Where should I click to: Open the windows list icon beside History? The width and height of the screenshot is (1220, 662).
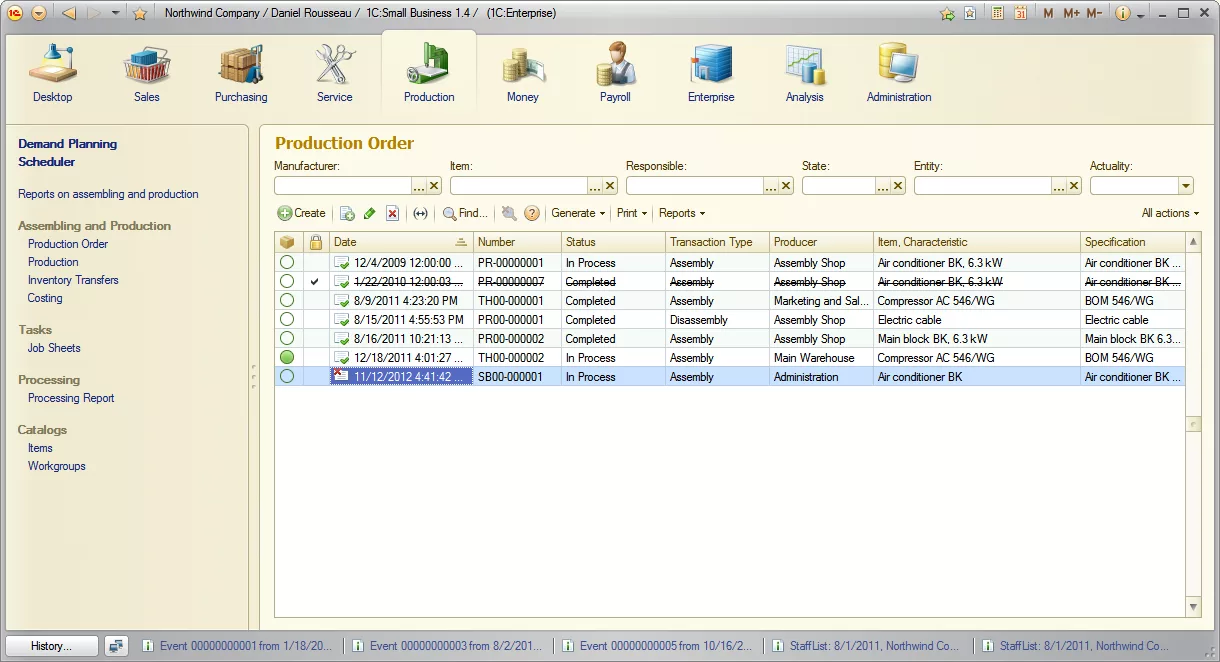click(117, 646)
